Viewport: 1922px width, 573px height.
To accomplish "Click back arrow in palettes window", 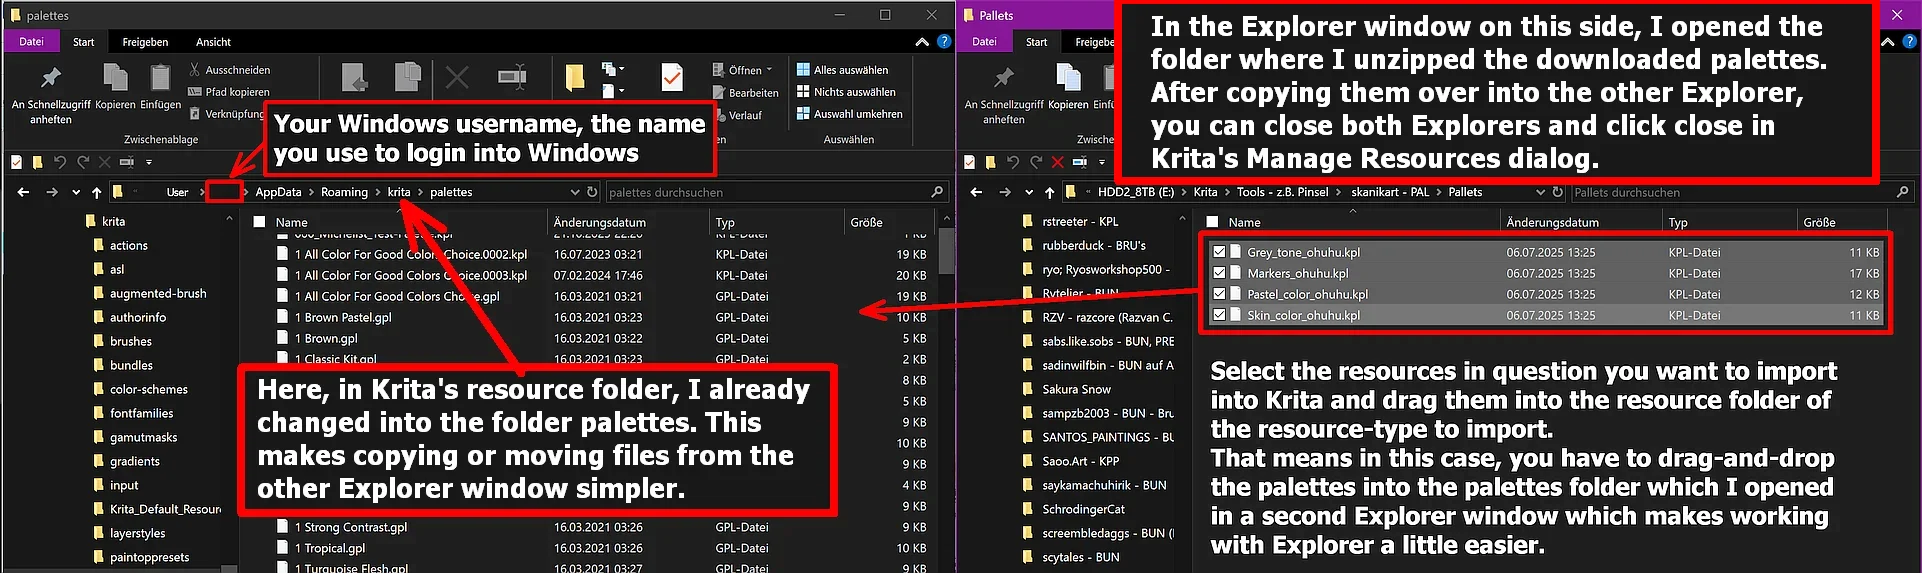I will (x=23, y=192).
